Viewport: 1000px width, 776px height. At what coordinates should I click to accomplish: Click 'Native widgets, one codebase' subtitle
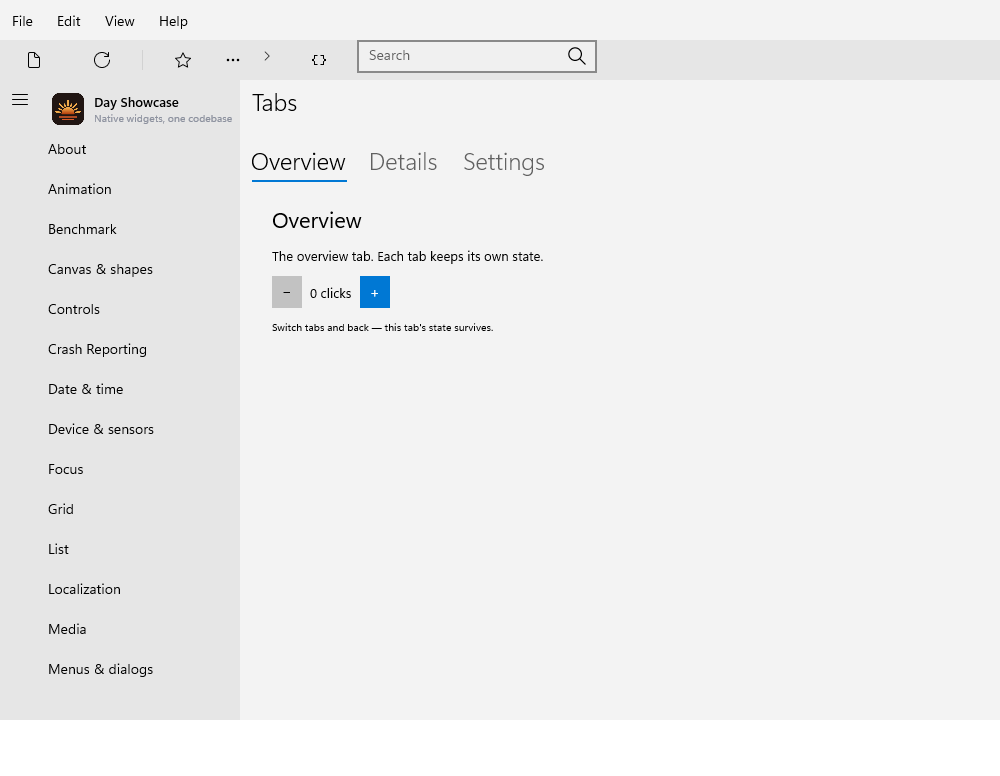click(163, 119)
